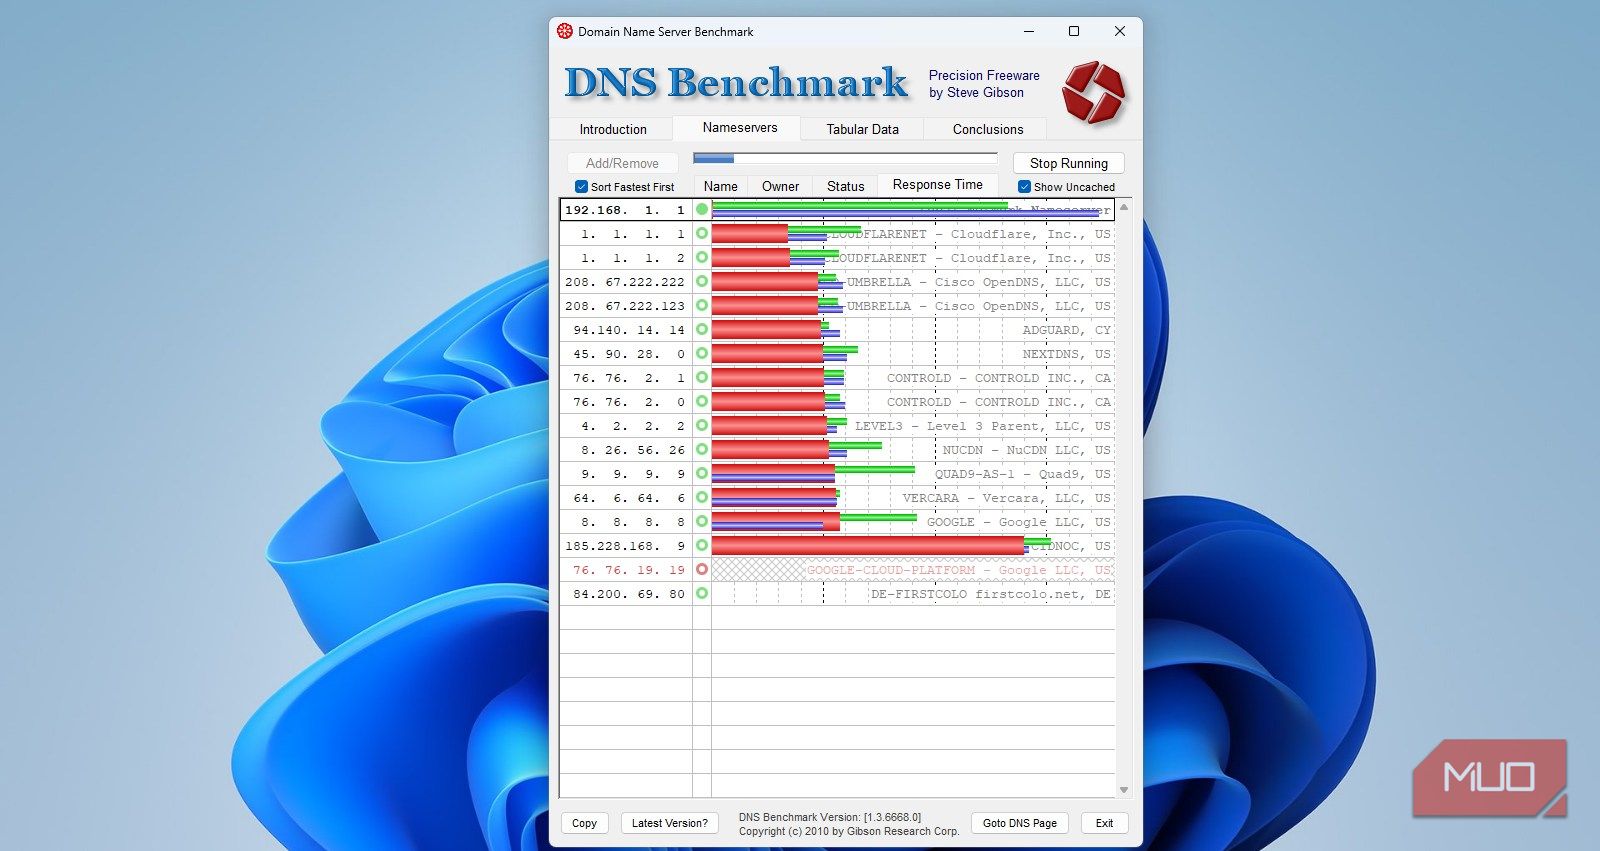Open the Introduction tab
The image size is (1600, 851).
click(x=613, y=129)
